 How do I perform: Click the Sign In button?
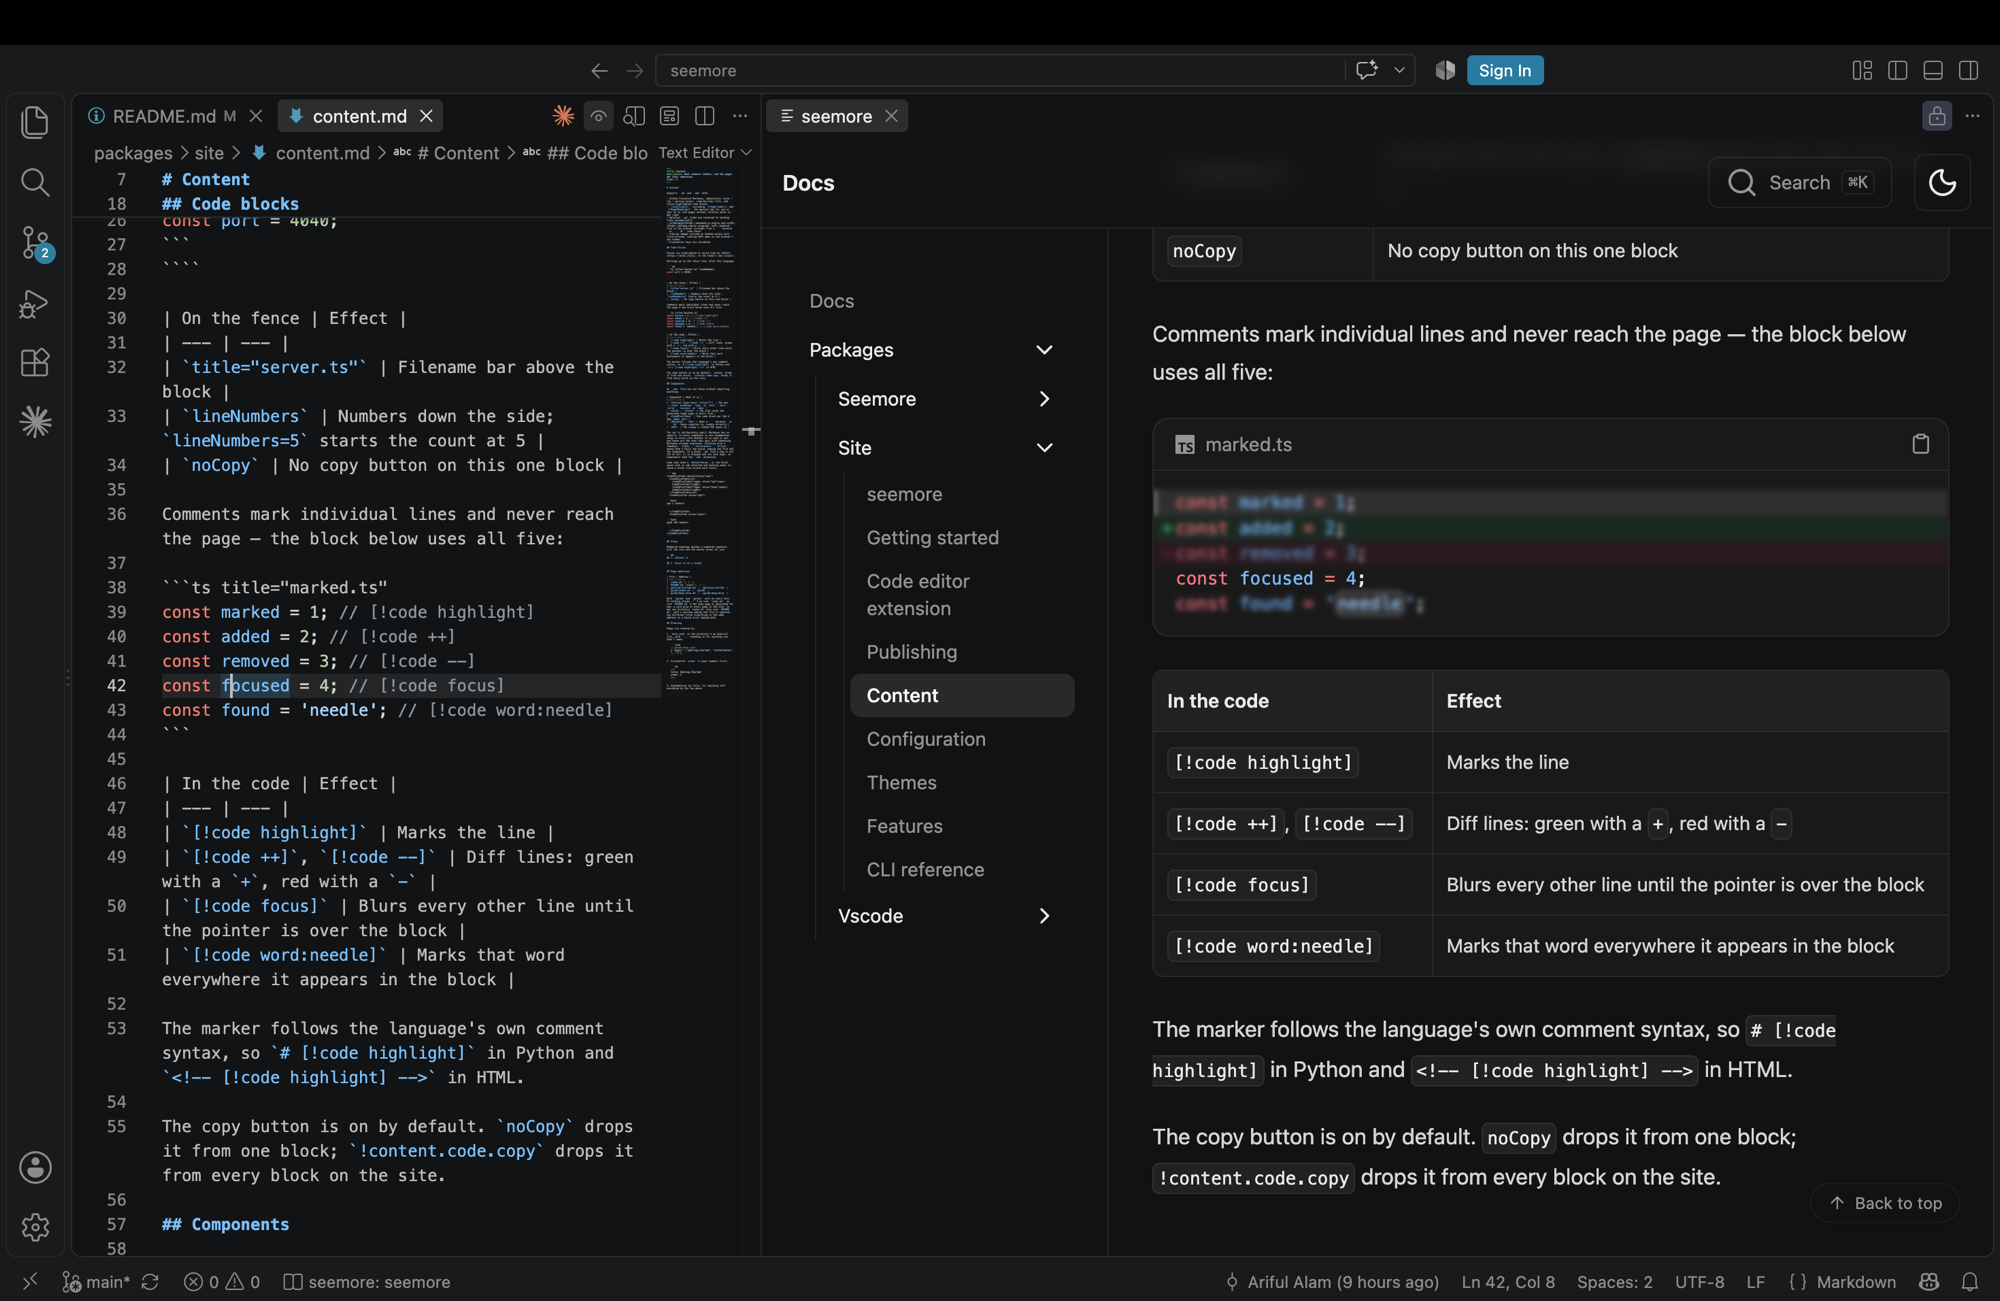(1504, 70)
